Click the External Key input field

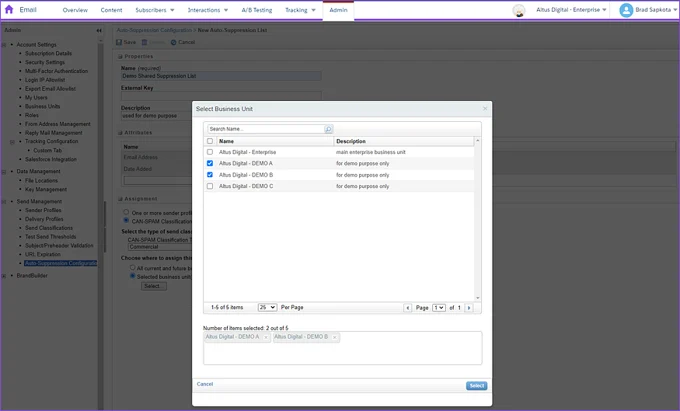221,95
